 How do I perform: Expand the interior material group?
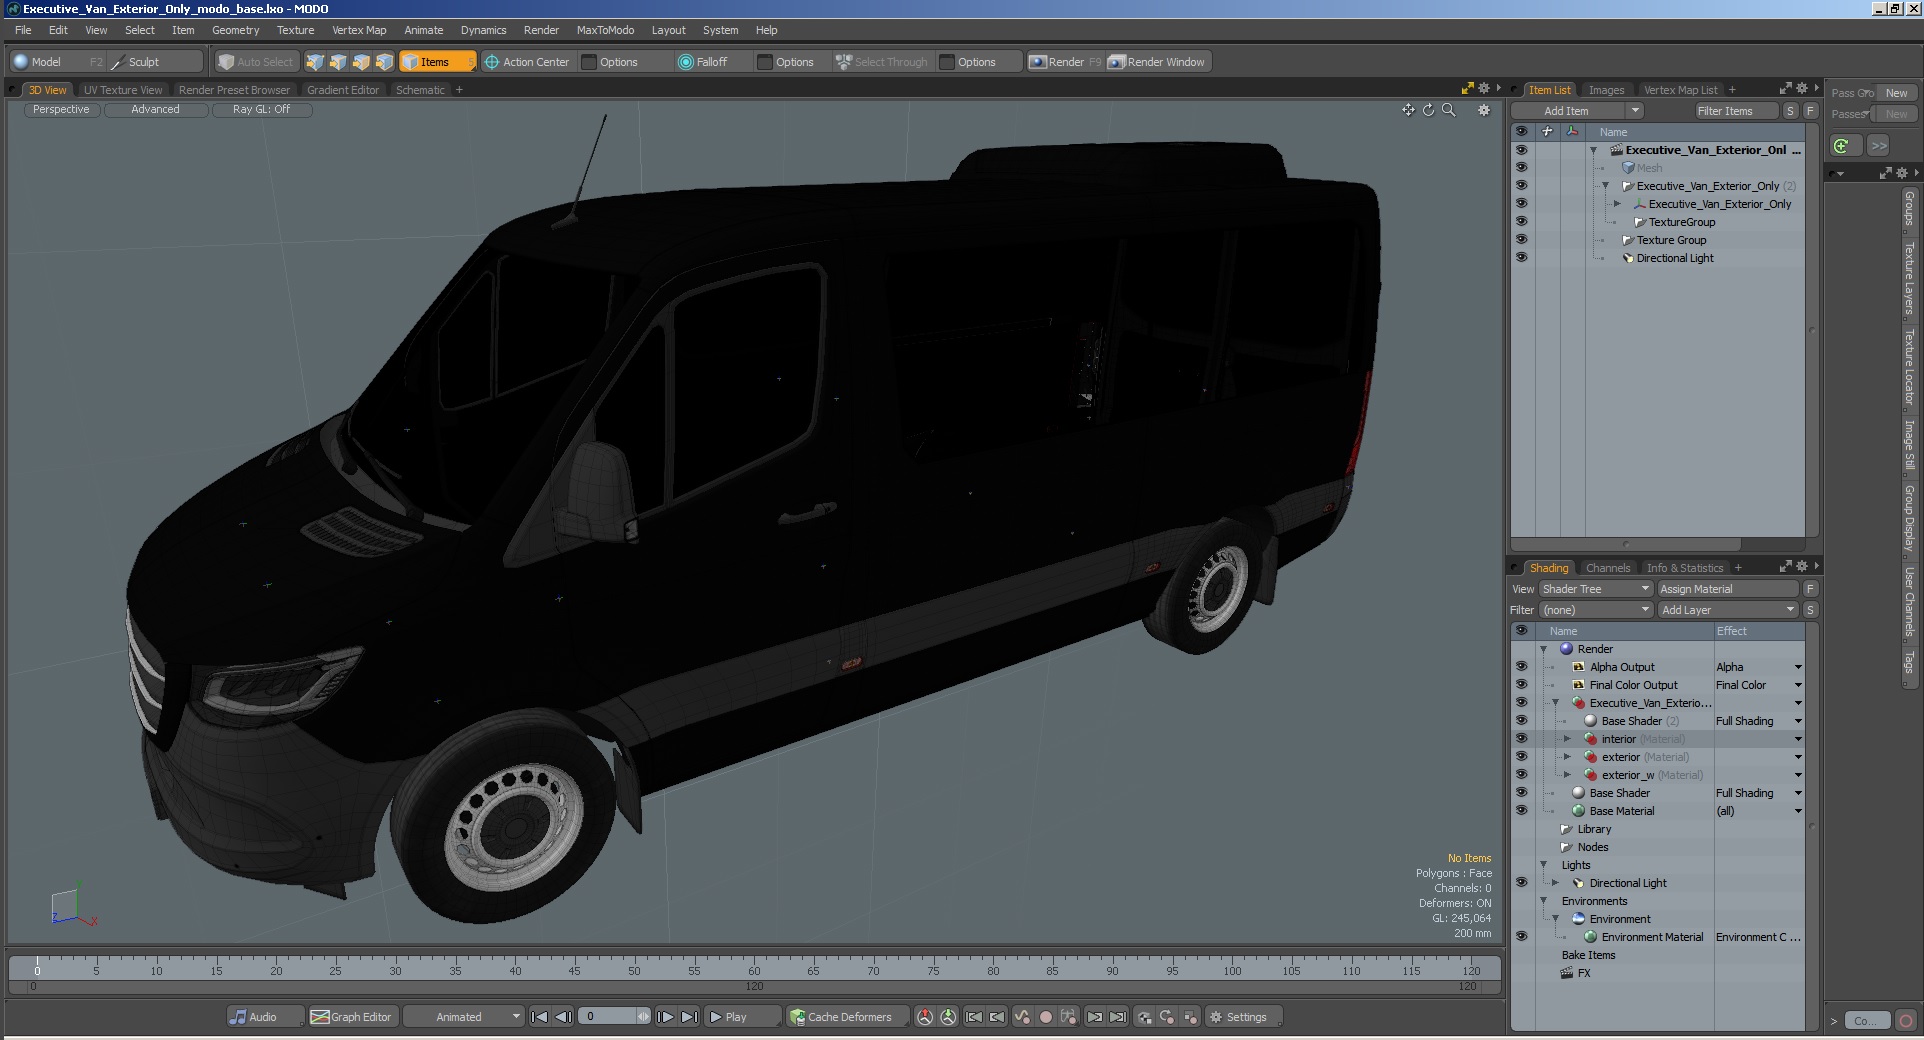click(1567, 739)
